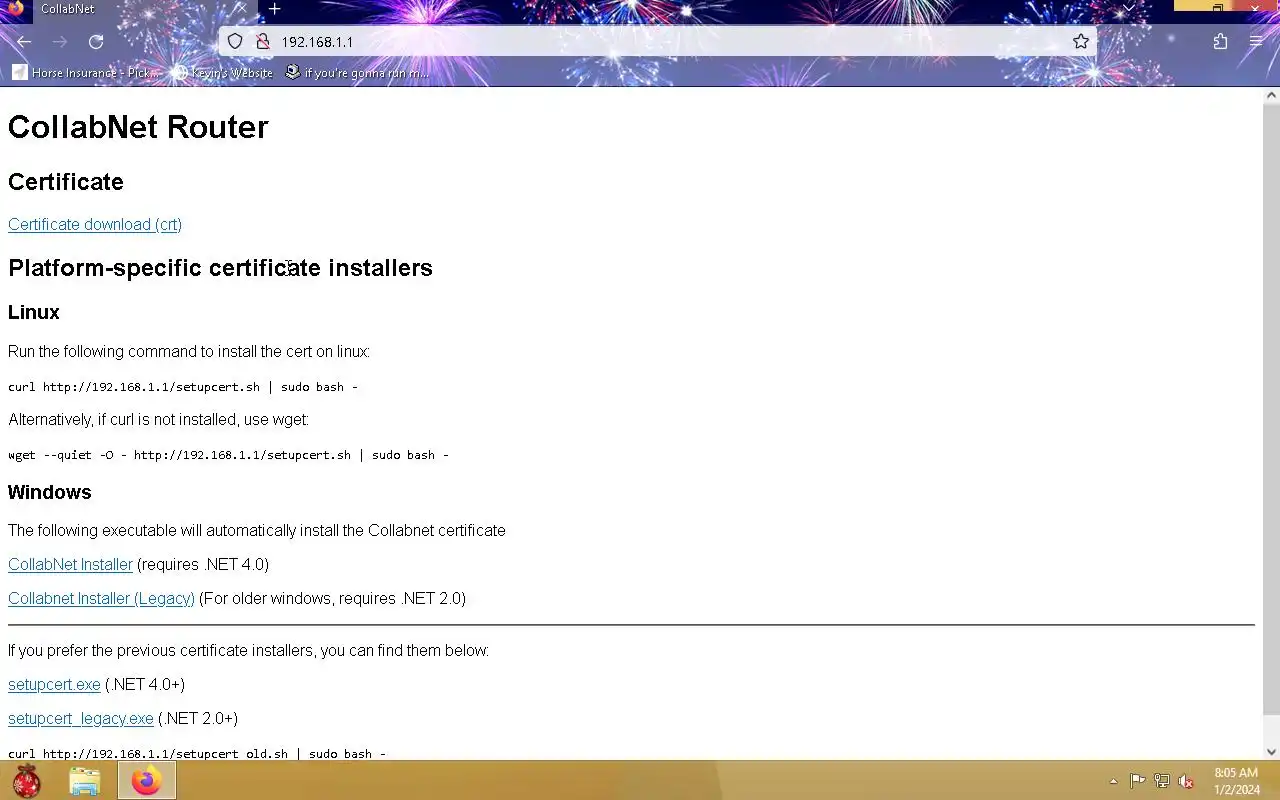Open the Action Center flag icon
The width and height of the screenshot is (1280, 800).
pos(1137,781)
